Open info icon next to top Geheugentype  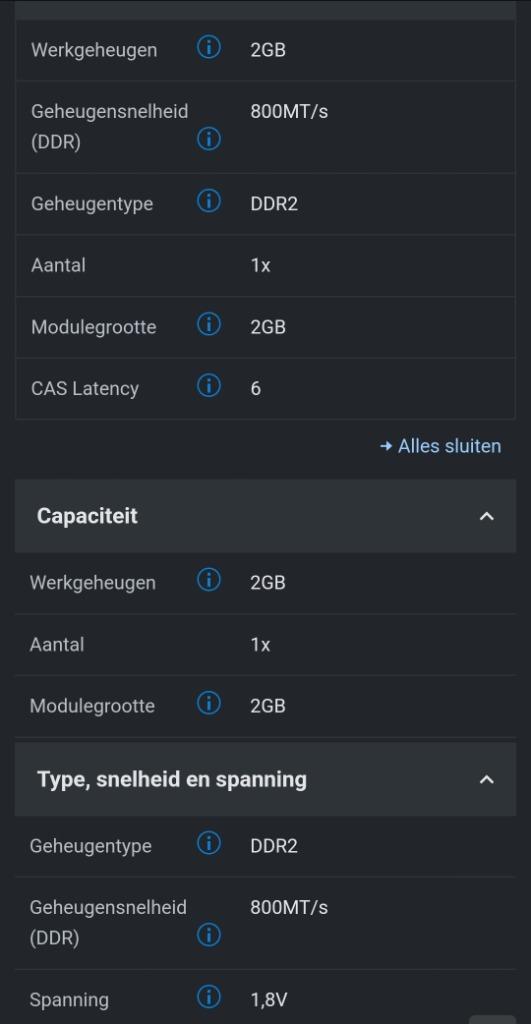(208, 202)
